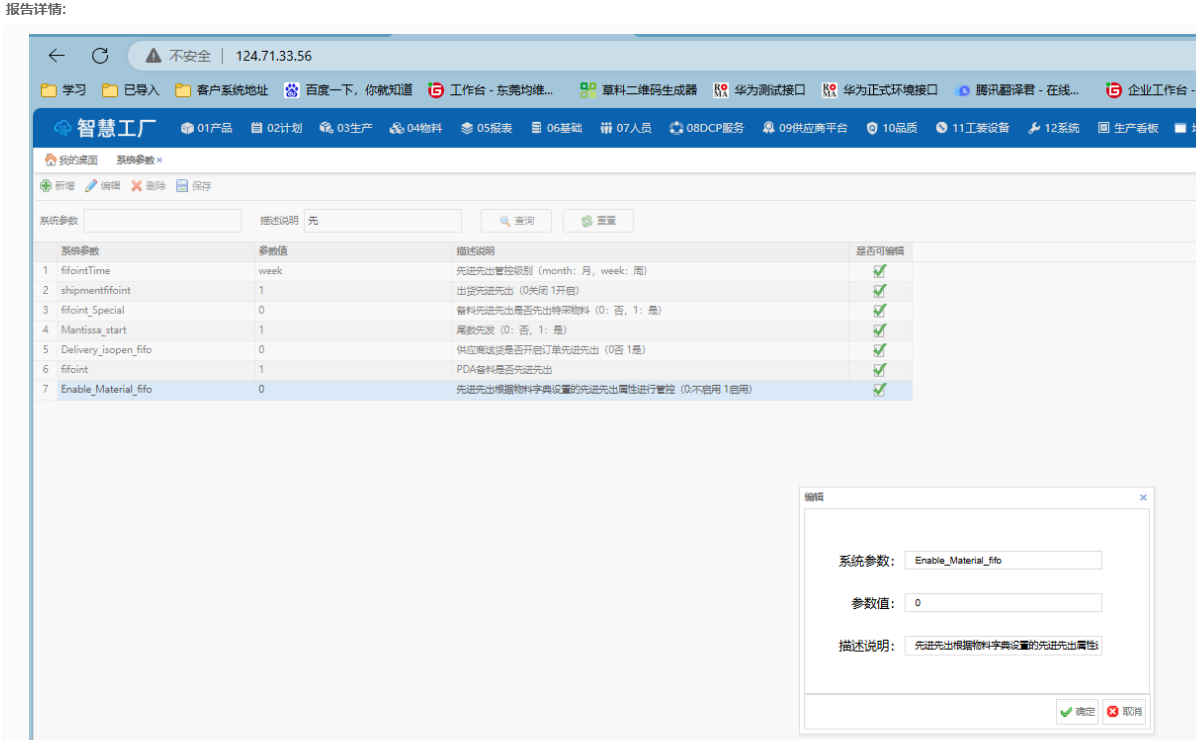Confirm the edit dialog with 确定
The height and width of the screenshot is (740, 1196).
[x=1077, y=712]
